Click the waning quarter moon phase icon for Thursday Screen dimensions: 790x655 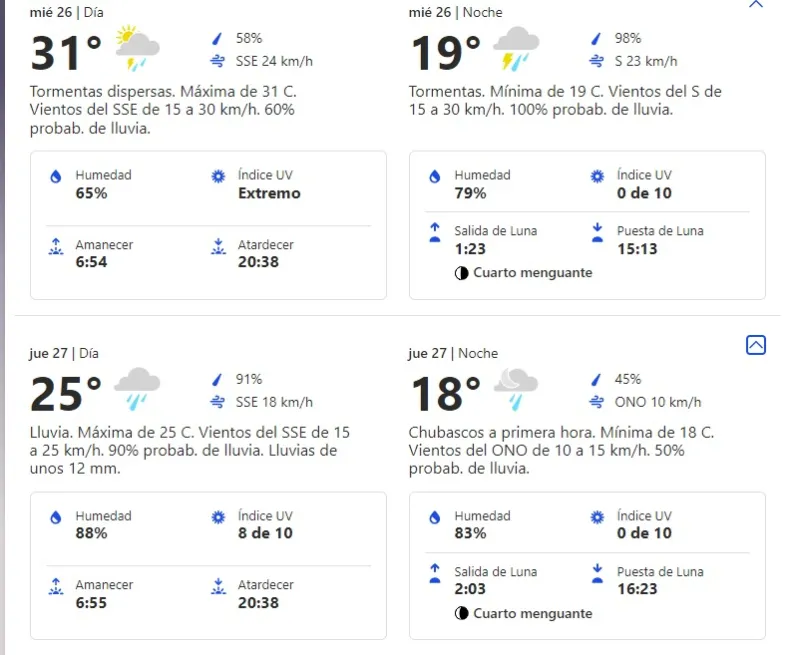point(461,614)
